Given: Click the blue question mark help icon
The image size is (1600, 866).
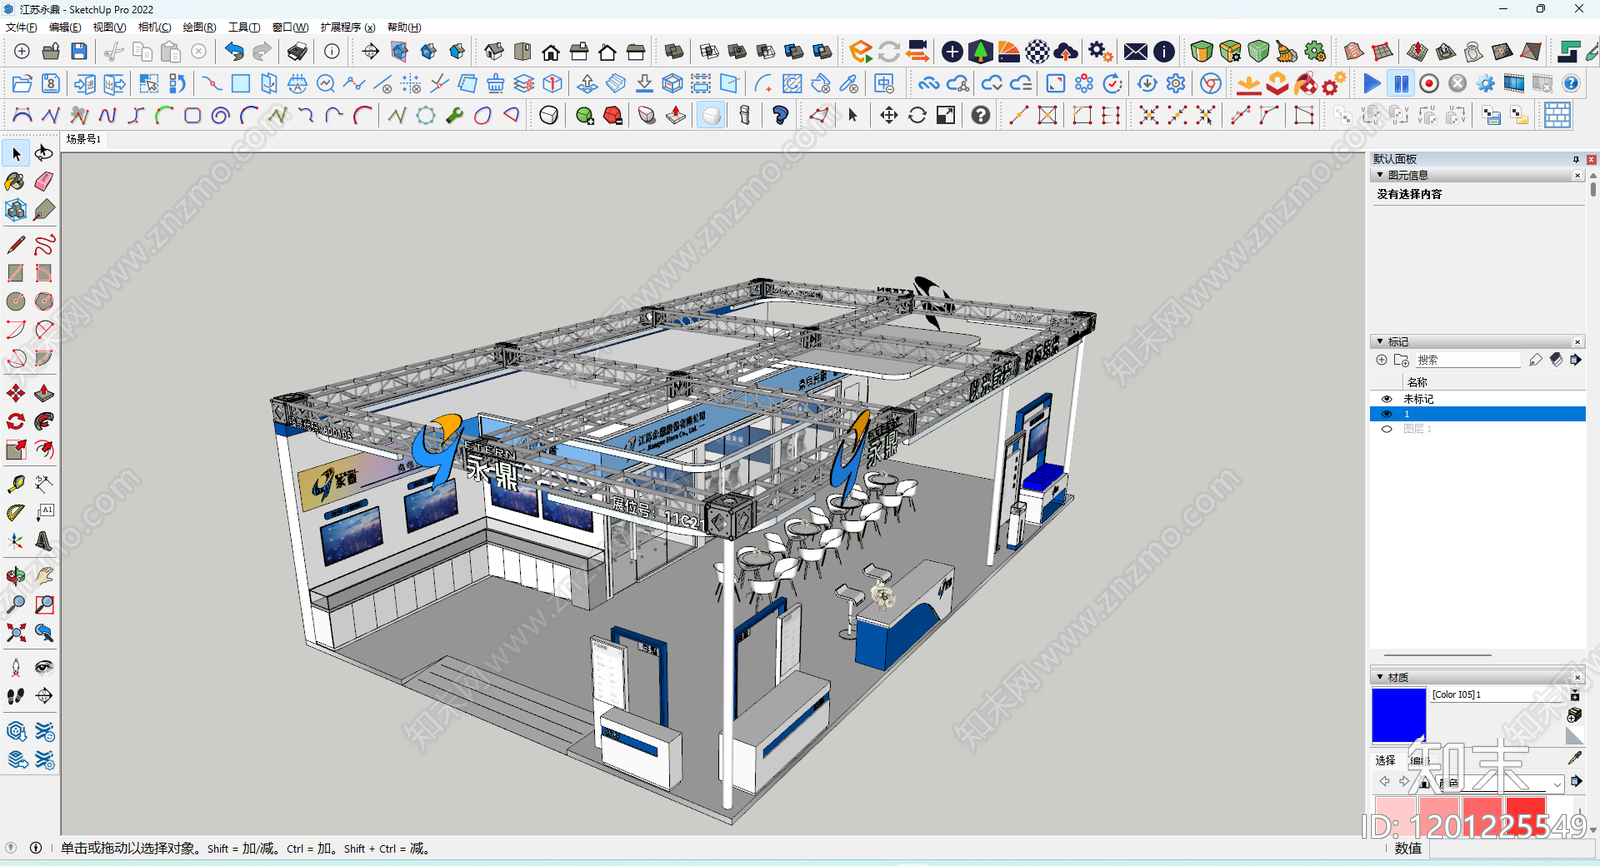Looking at the screenshot, I should [x=1571, y=83].
